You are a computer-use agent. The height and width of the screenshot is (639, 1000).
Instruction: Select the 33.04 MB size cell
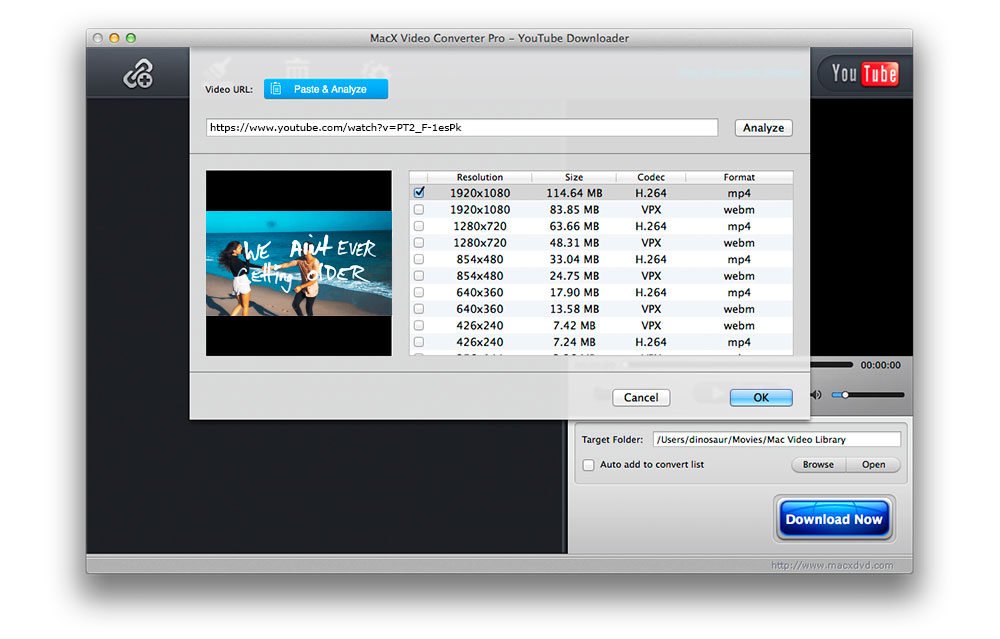click(574, 259)
